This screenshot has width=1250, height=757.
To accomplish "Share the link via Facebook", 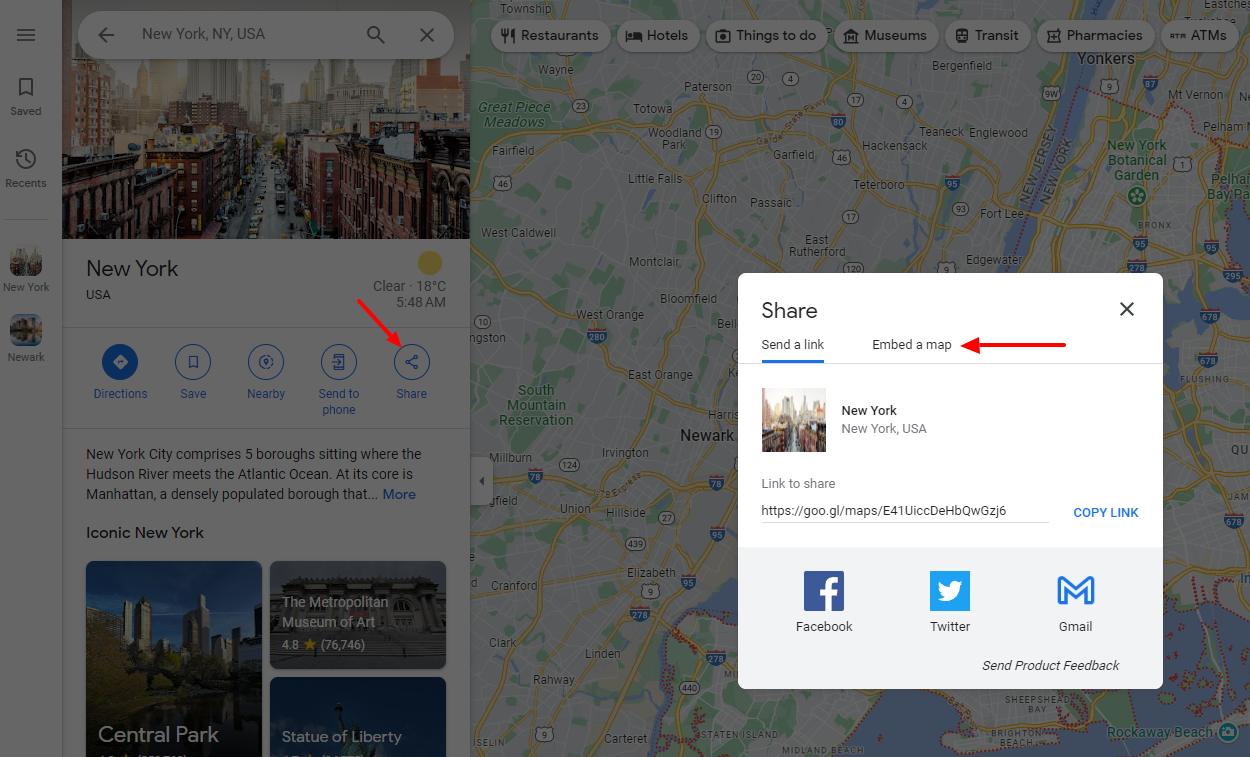I will (x=824, y=591).
